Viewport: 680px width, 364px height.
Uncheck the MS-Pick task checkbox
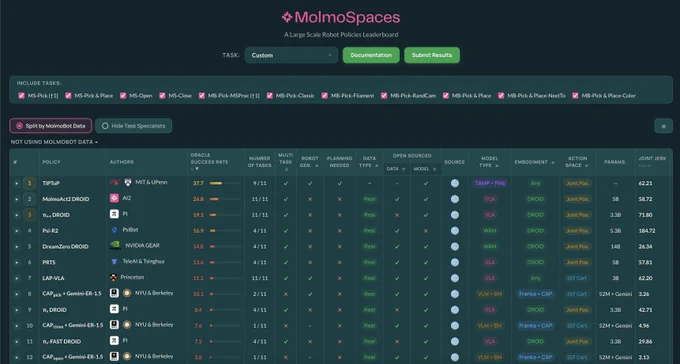pos(21,95)
